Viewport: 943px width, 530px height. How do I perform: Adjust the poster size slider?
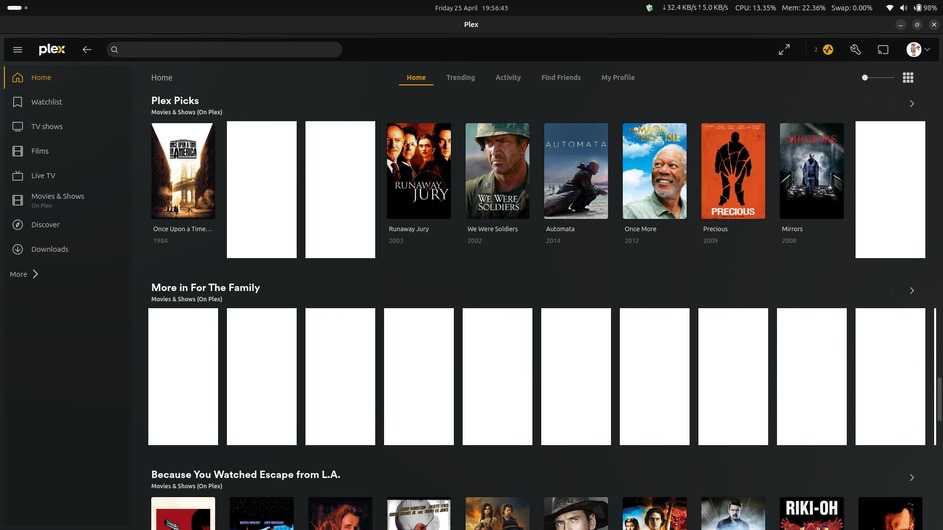click(866, 78)
